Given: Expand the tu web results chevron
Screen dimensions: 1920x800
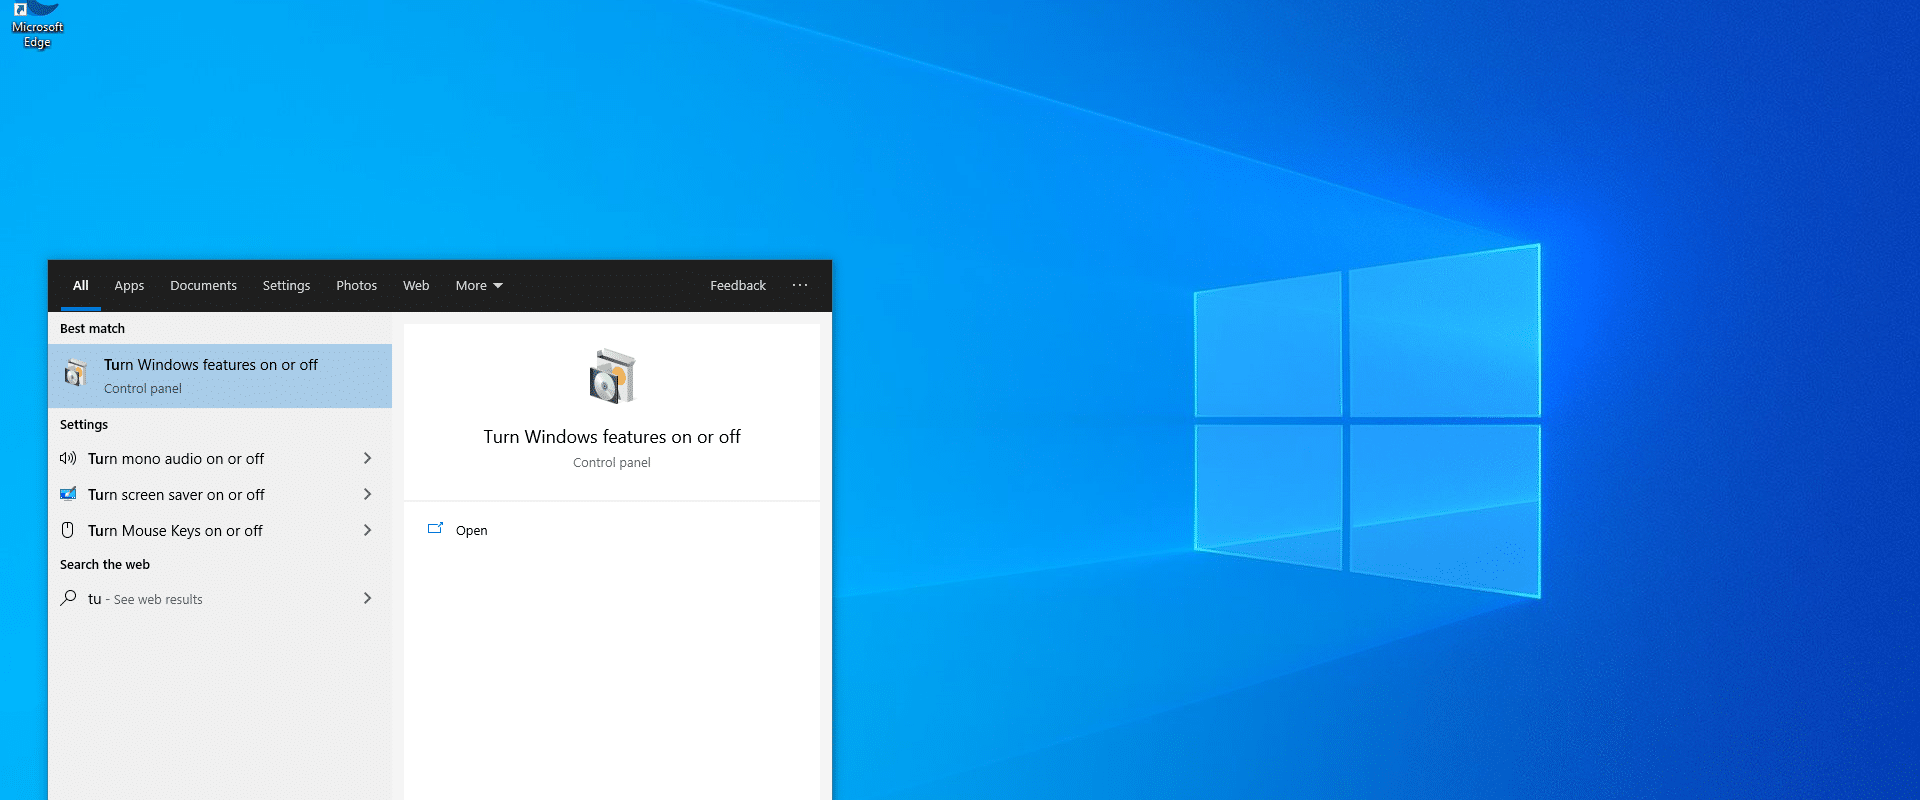Looking at the screenshot, I should click(x=367, y=598).
